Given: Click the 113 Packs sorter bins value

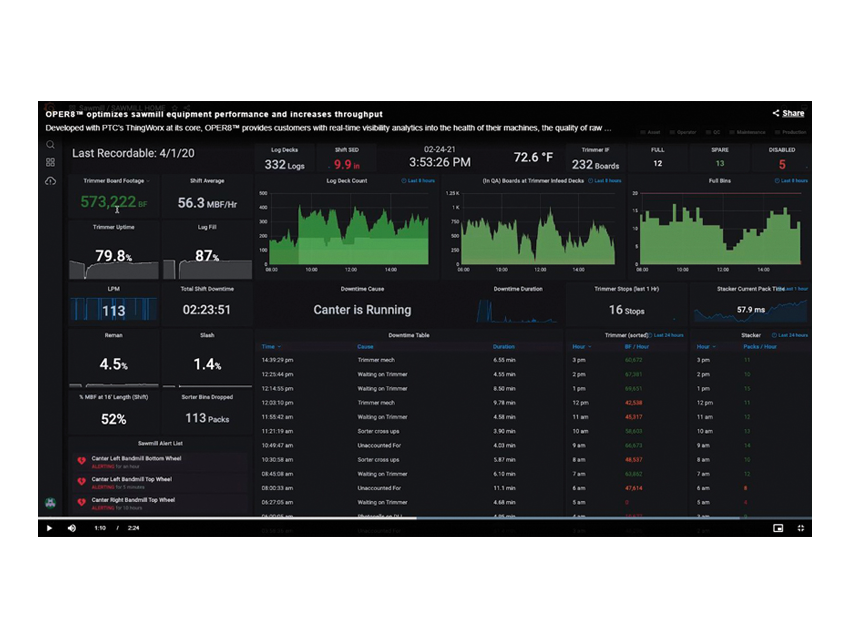Looking at the screenshot, I should 207,419.
